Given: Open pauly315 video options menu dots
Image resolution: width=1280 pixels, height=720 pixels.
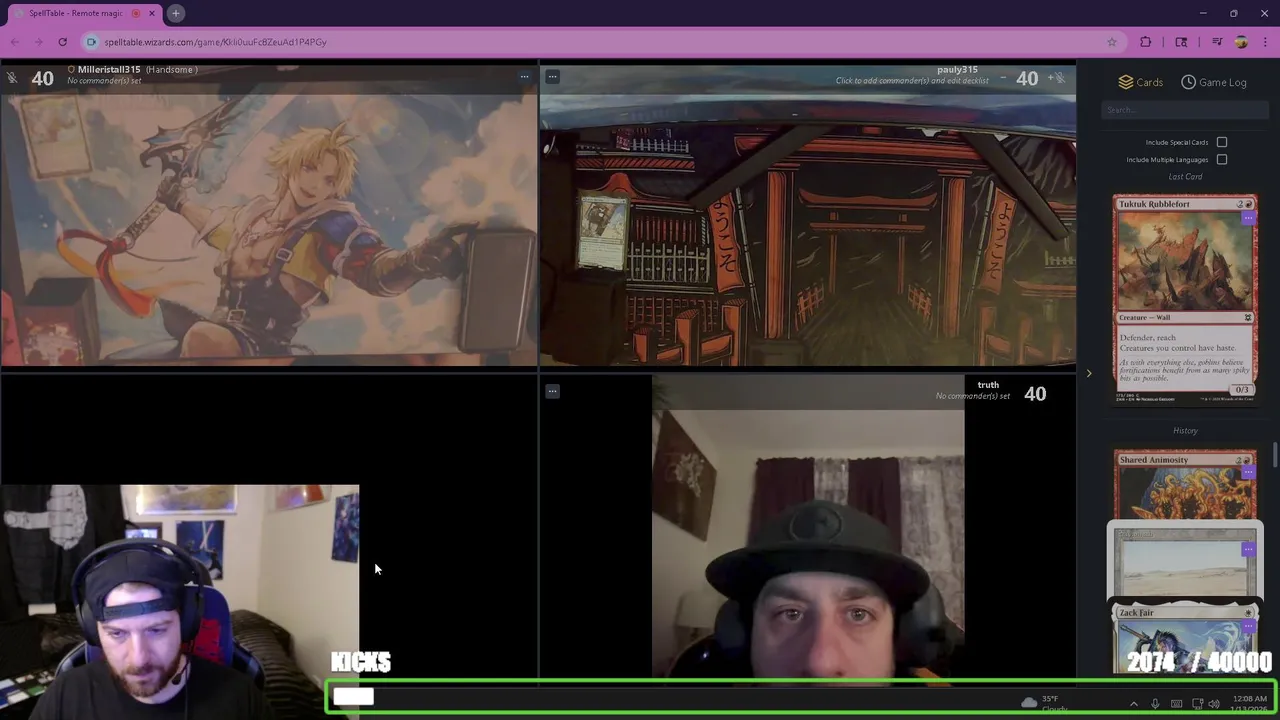Looking at the screenshot, I should (552, 76).
